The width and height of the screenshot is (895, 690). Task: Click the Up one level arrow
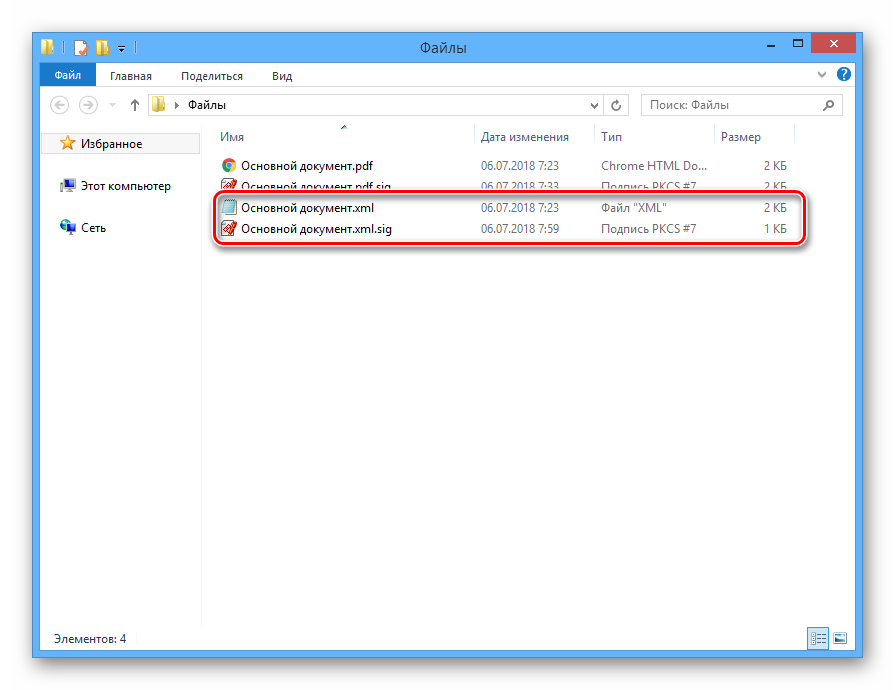click(x=135, y=105)
